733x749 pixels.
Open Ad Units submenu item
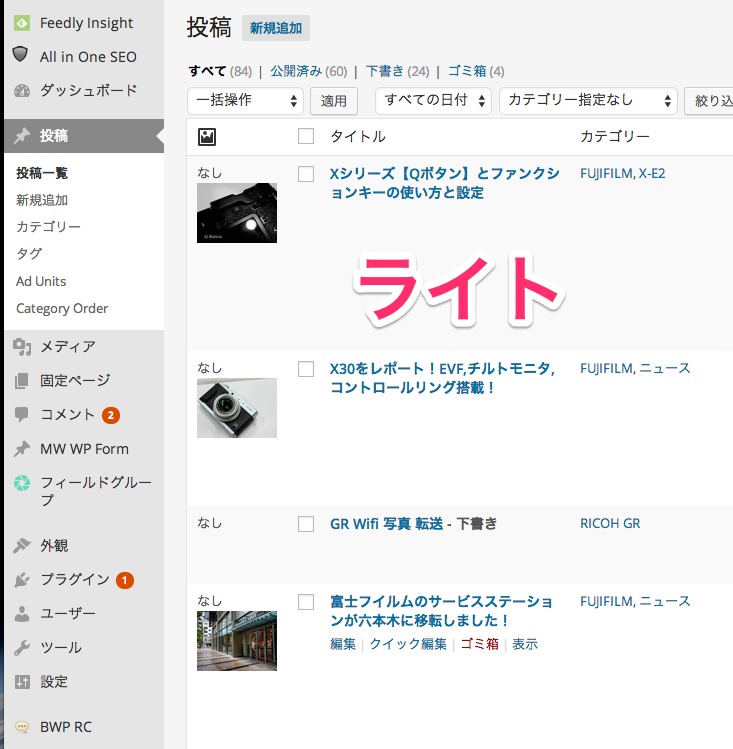click(x=41, y=281)
